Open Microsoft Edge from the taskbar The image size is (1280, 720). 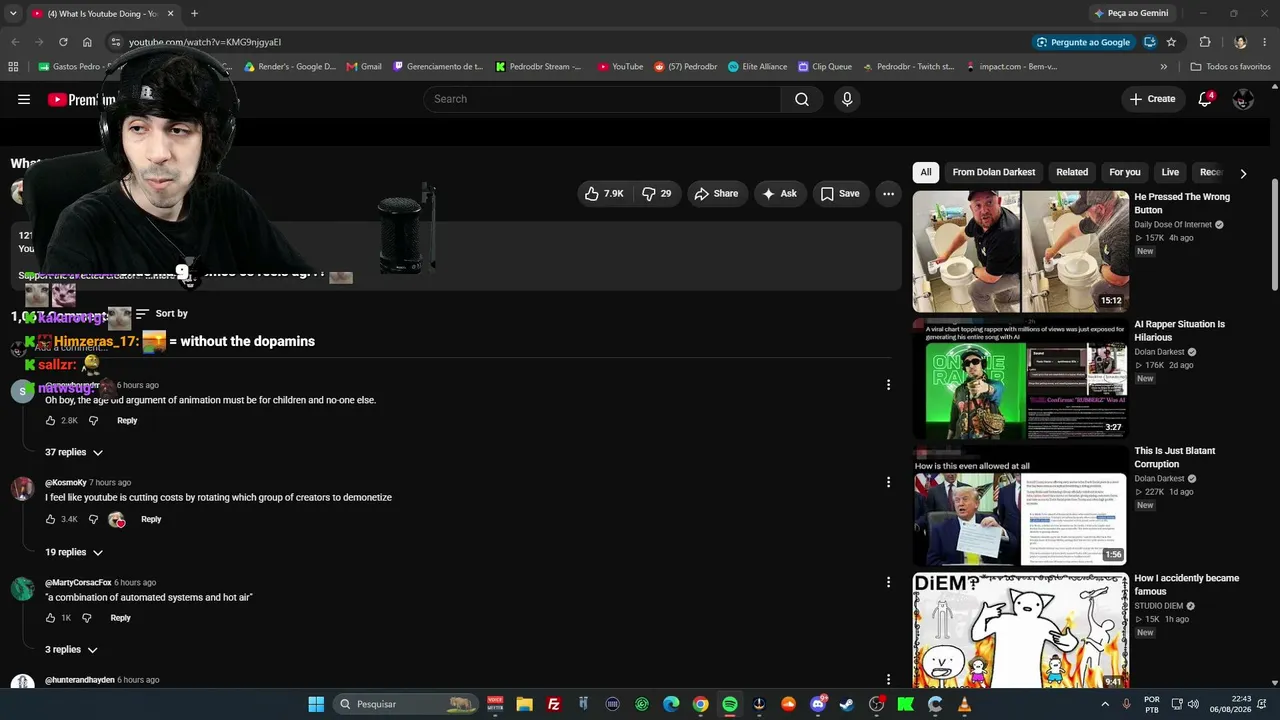tap(671, 704)
